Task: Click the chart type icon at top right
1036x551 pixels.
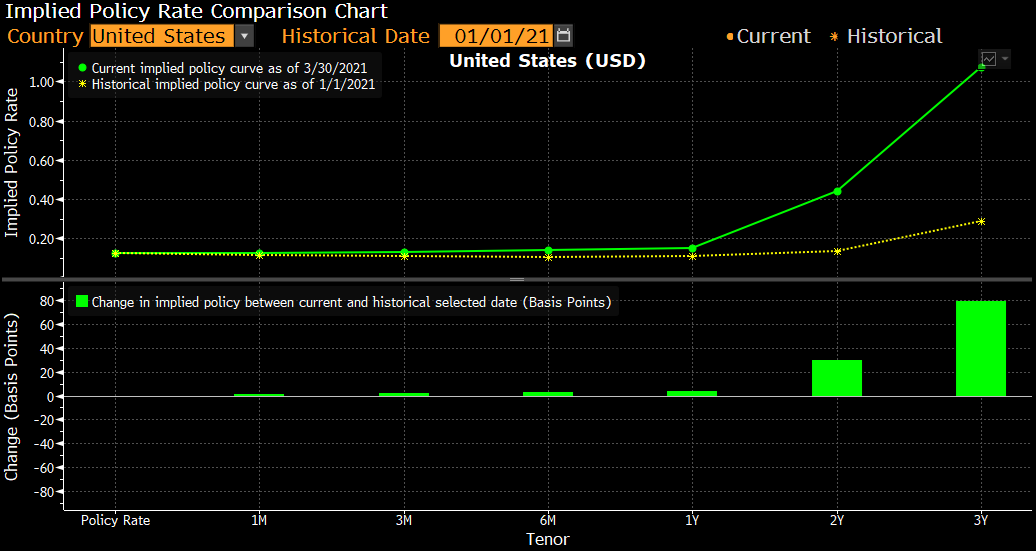Action: [x=988, y=59]
